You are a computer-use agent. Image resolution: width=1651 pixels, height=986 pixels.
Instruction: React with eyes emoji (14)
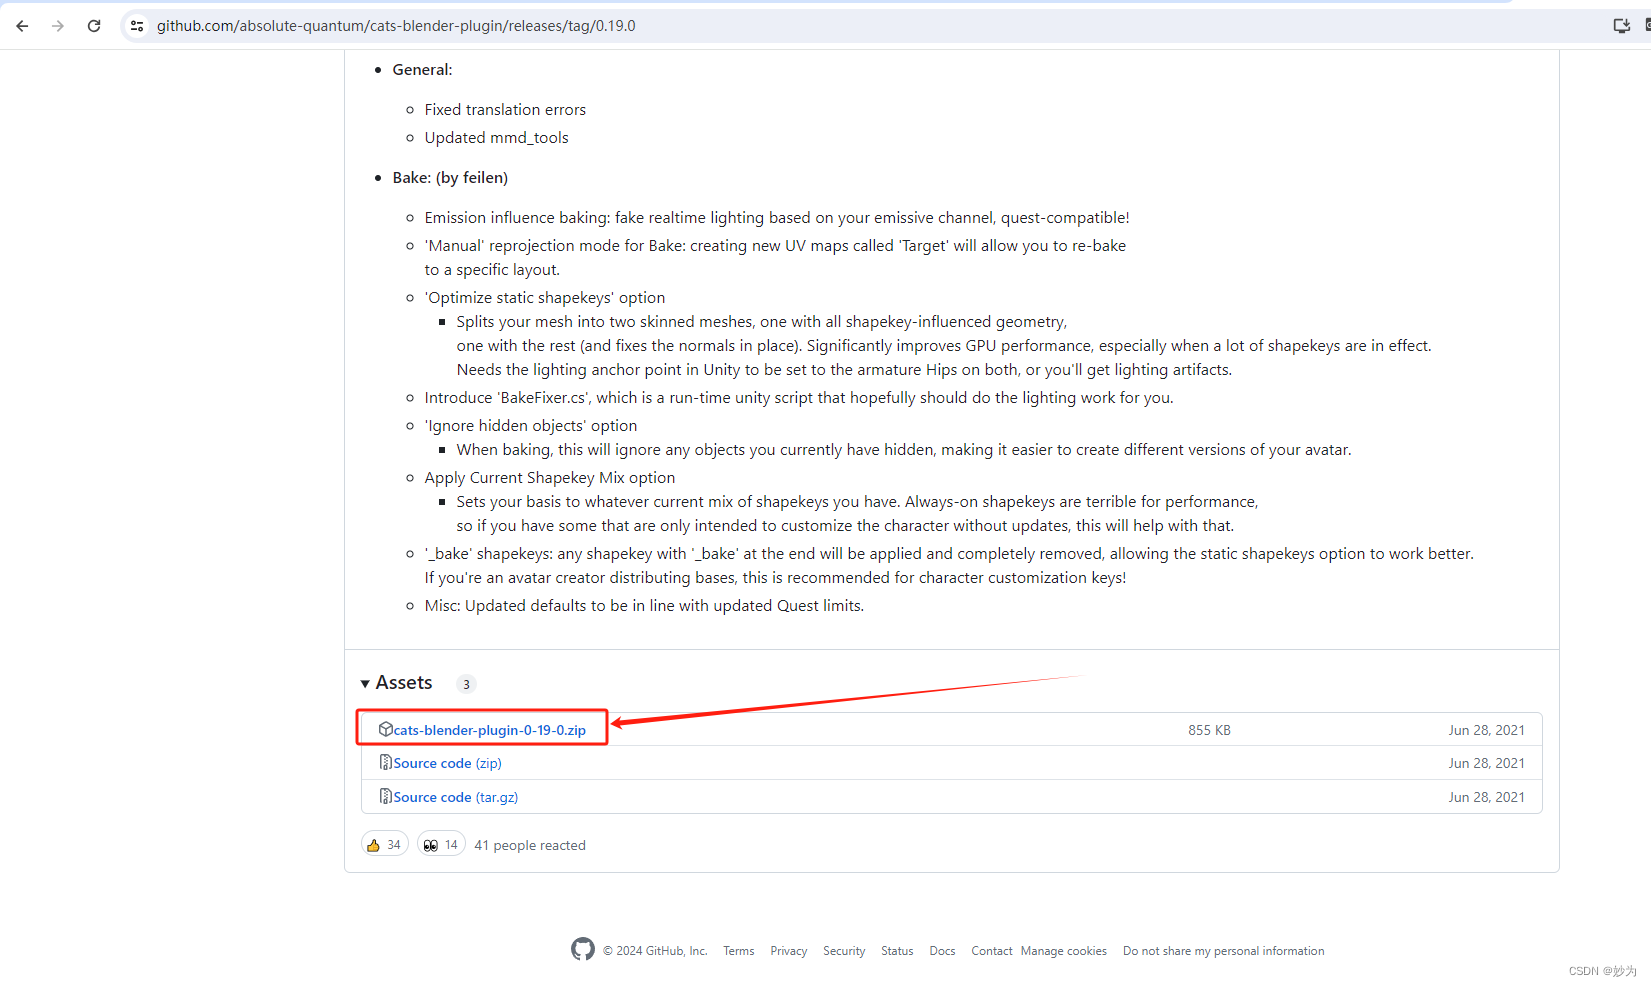tap(441, 844)
